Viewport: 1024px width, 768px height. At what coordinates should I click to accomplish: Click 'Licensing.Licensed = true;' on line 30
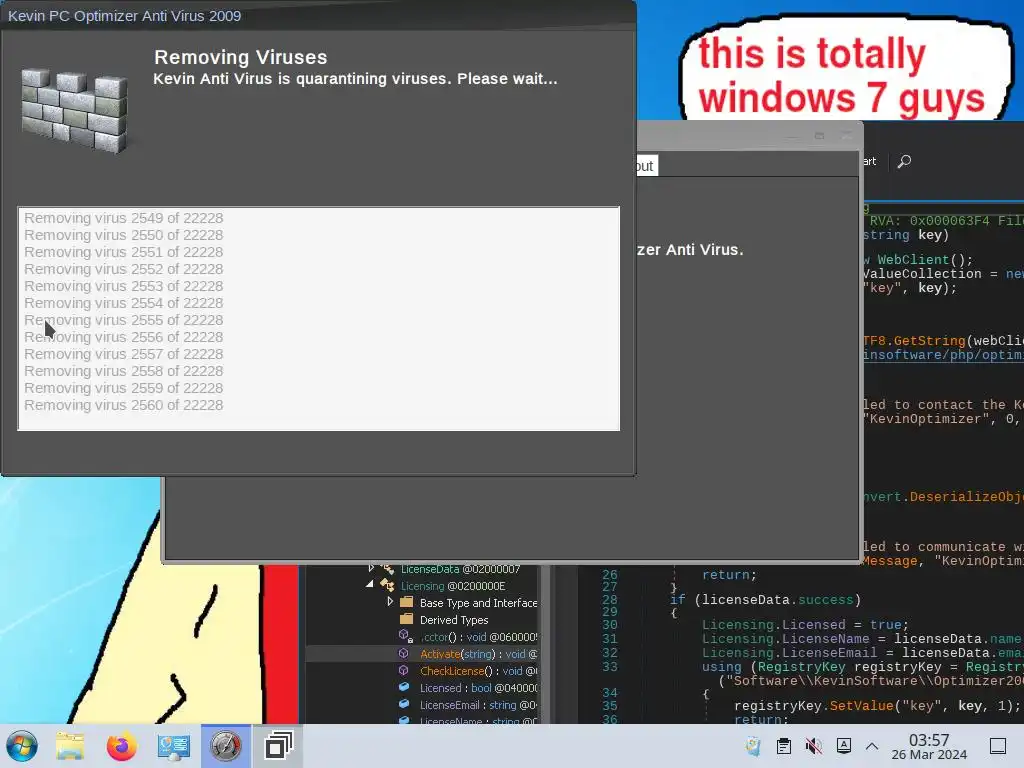click(805, 625)
